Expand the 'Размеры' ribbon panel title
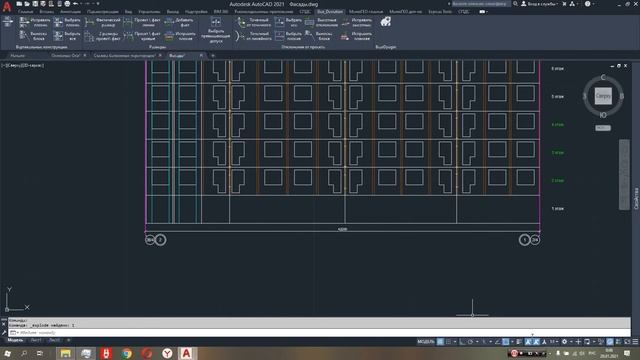The image size is (640, 360). coord(157,47)
